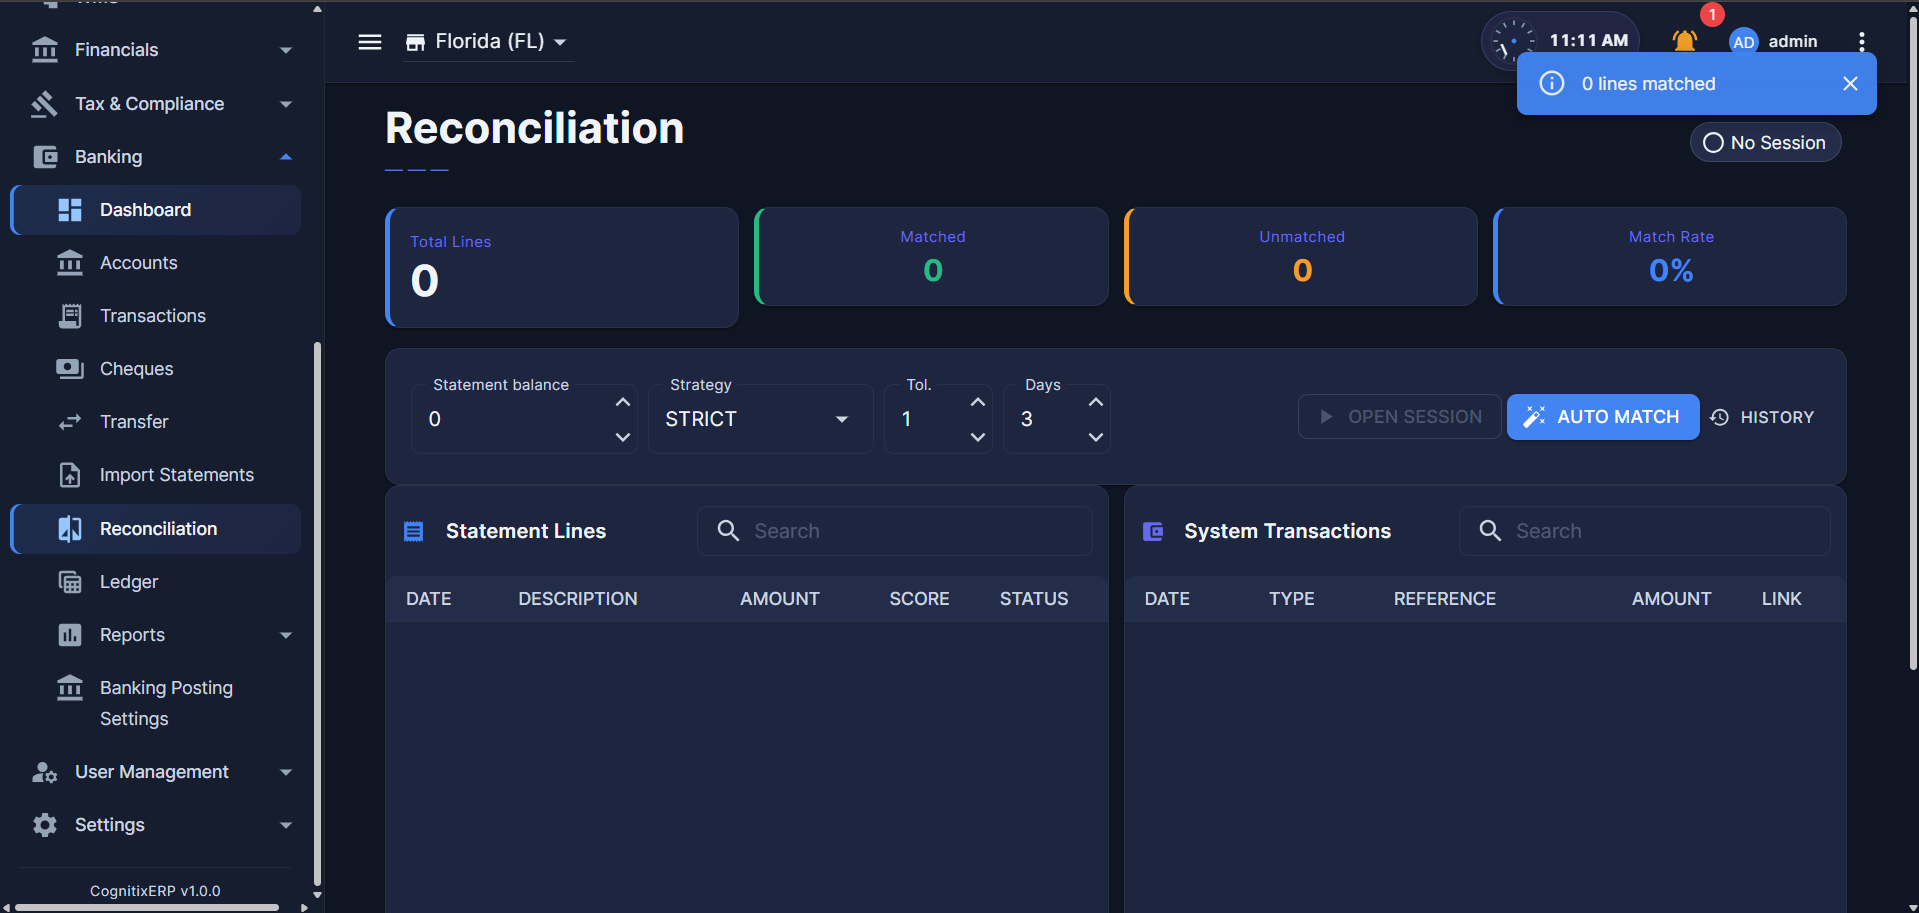
Task: Click the OPEN SESSION button
Action: (1399, 417)
